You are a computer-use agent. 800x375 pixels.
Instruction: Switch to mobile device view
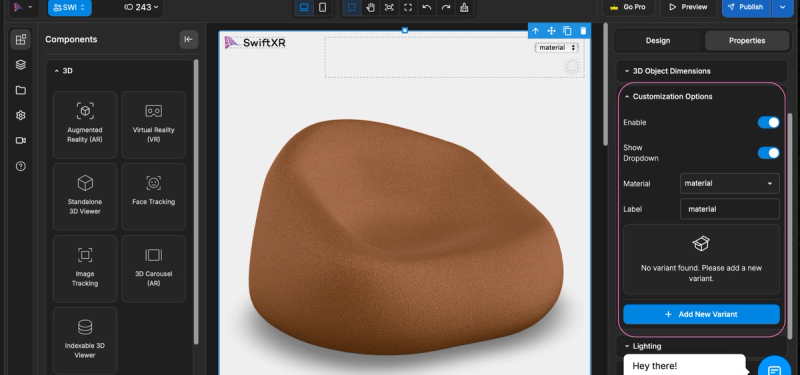click(x=322, y=7)
